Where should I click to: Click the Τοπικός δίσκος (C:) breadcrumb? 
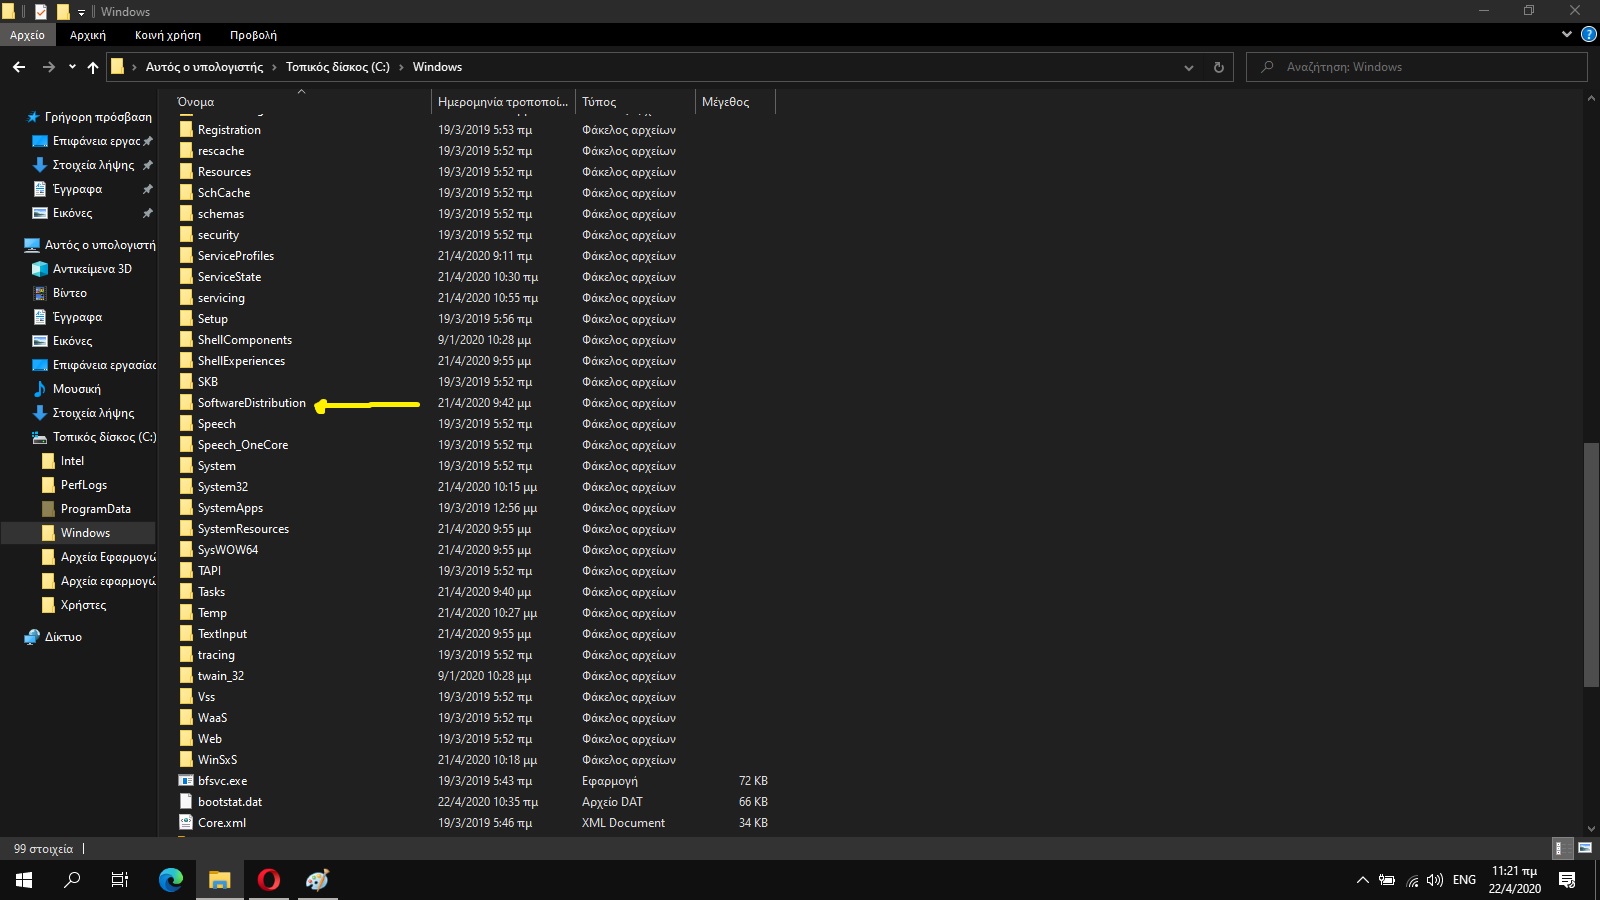tap(338, 67)
